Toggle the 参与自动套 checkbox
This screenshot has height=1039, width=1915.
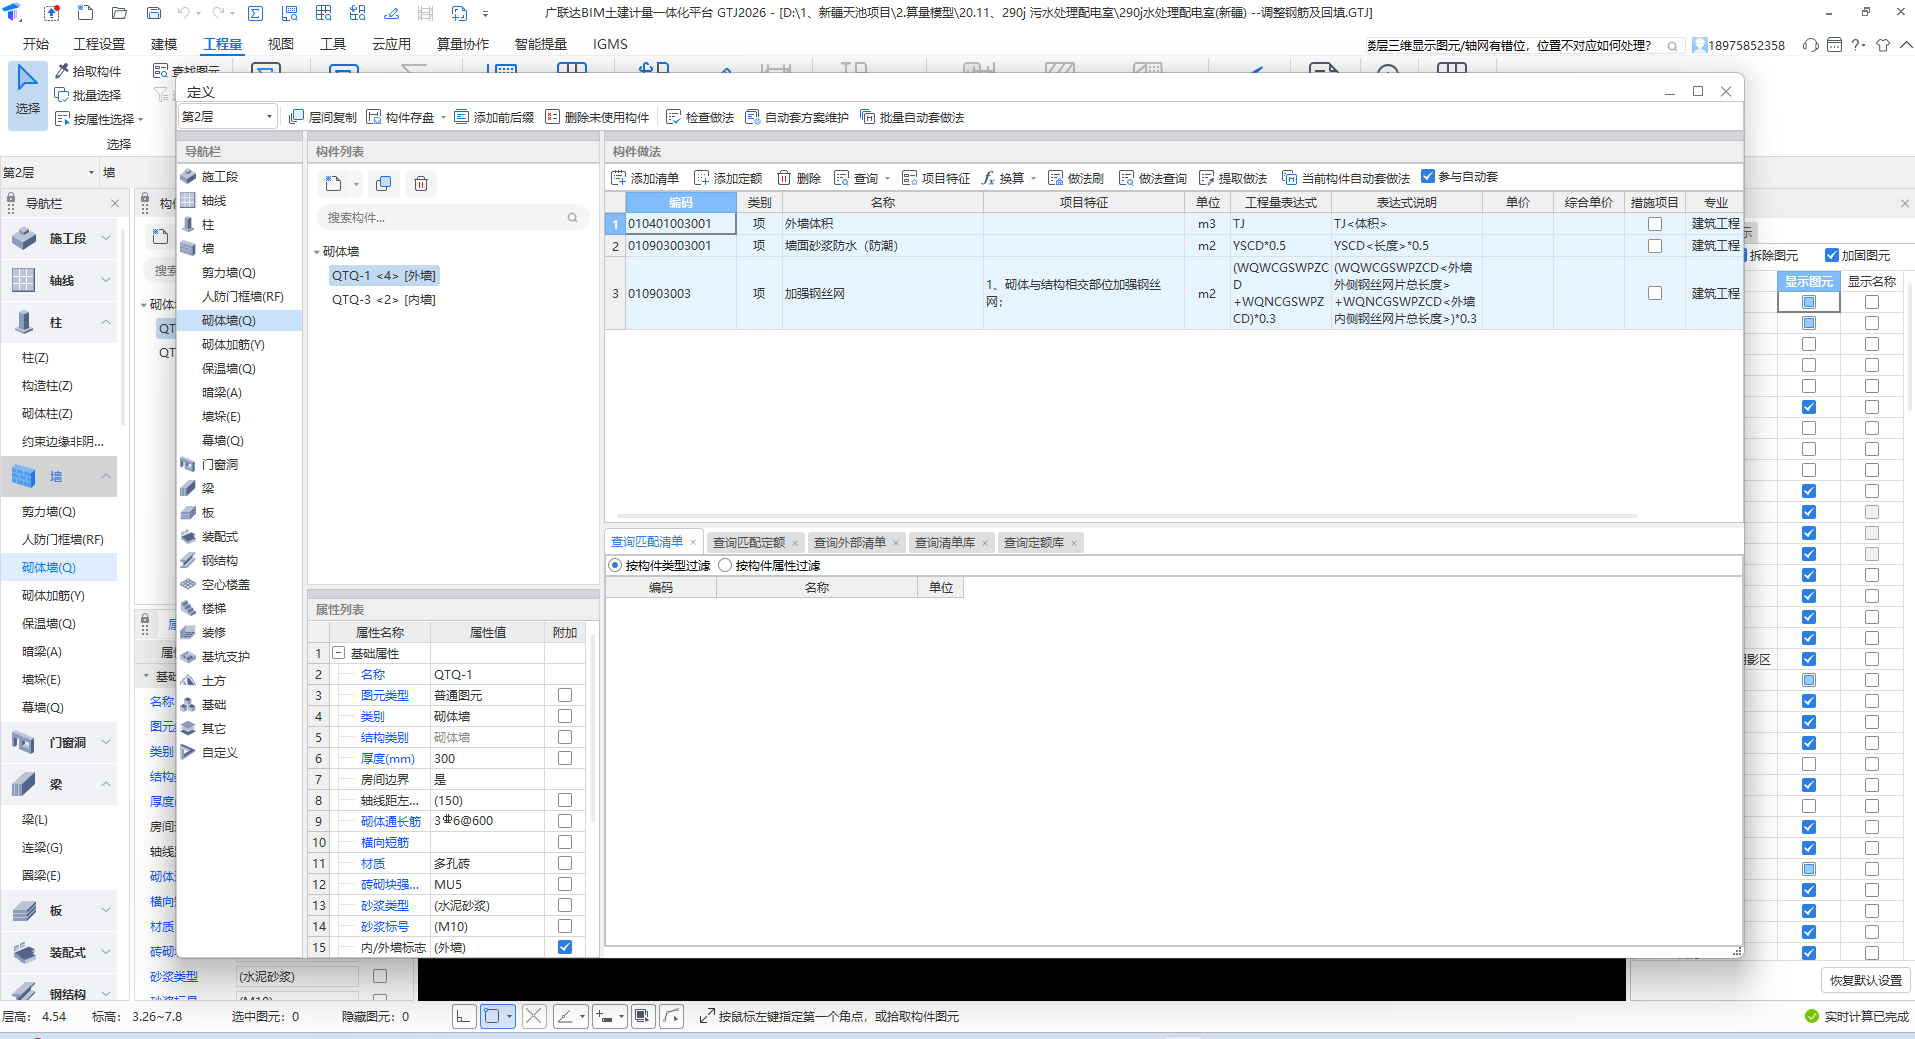(x=1428, y=176)
